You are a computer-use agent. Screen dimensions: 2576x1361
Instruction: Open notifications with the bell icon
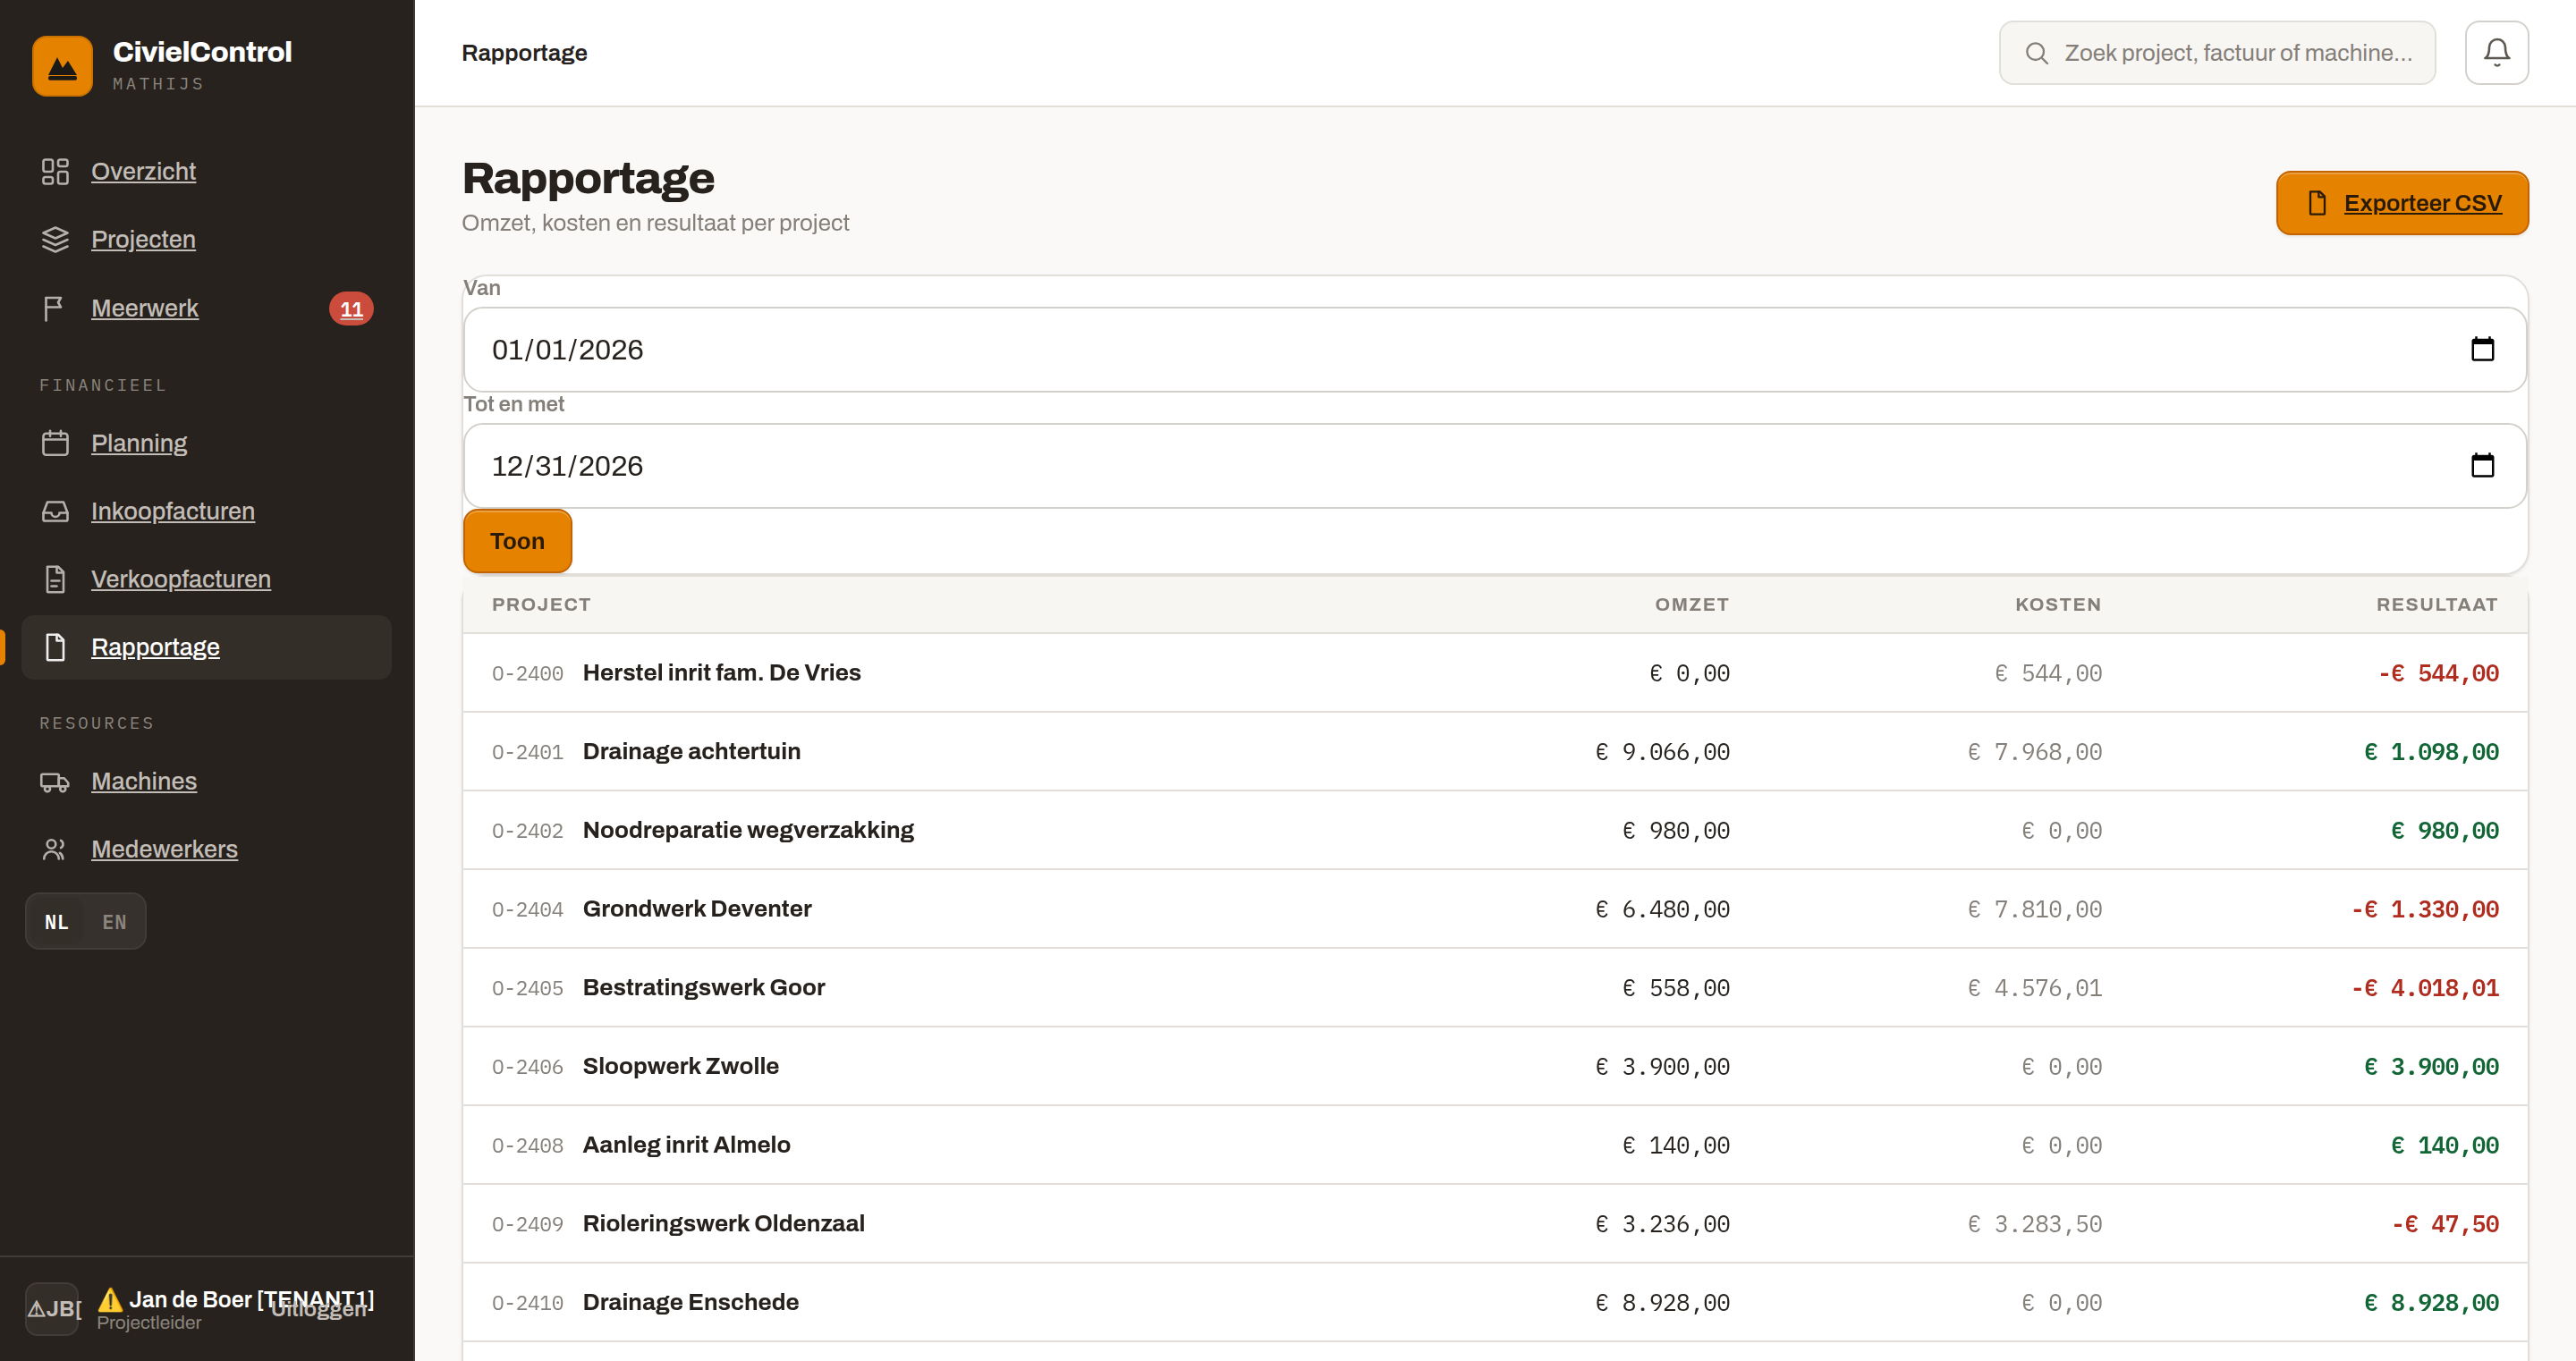[x=2496, y=52]
